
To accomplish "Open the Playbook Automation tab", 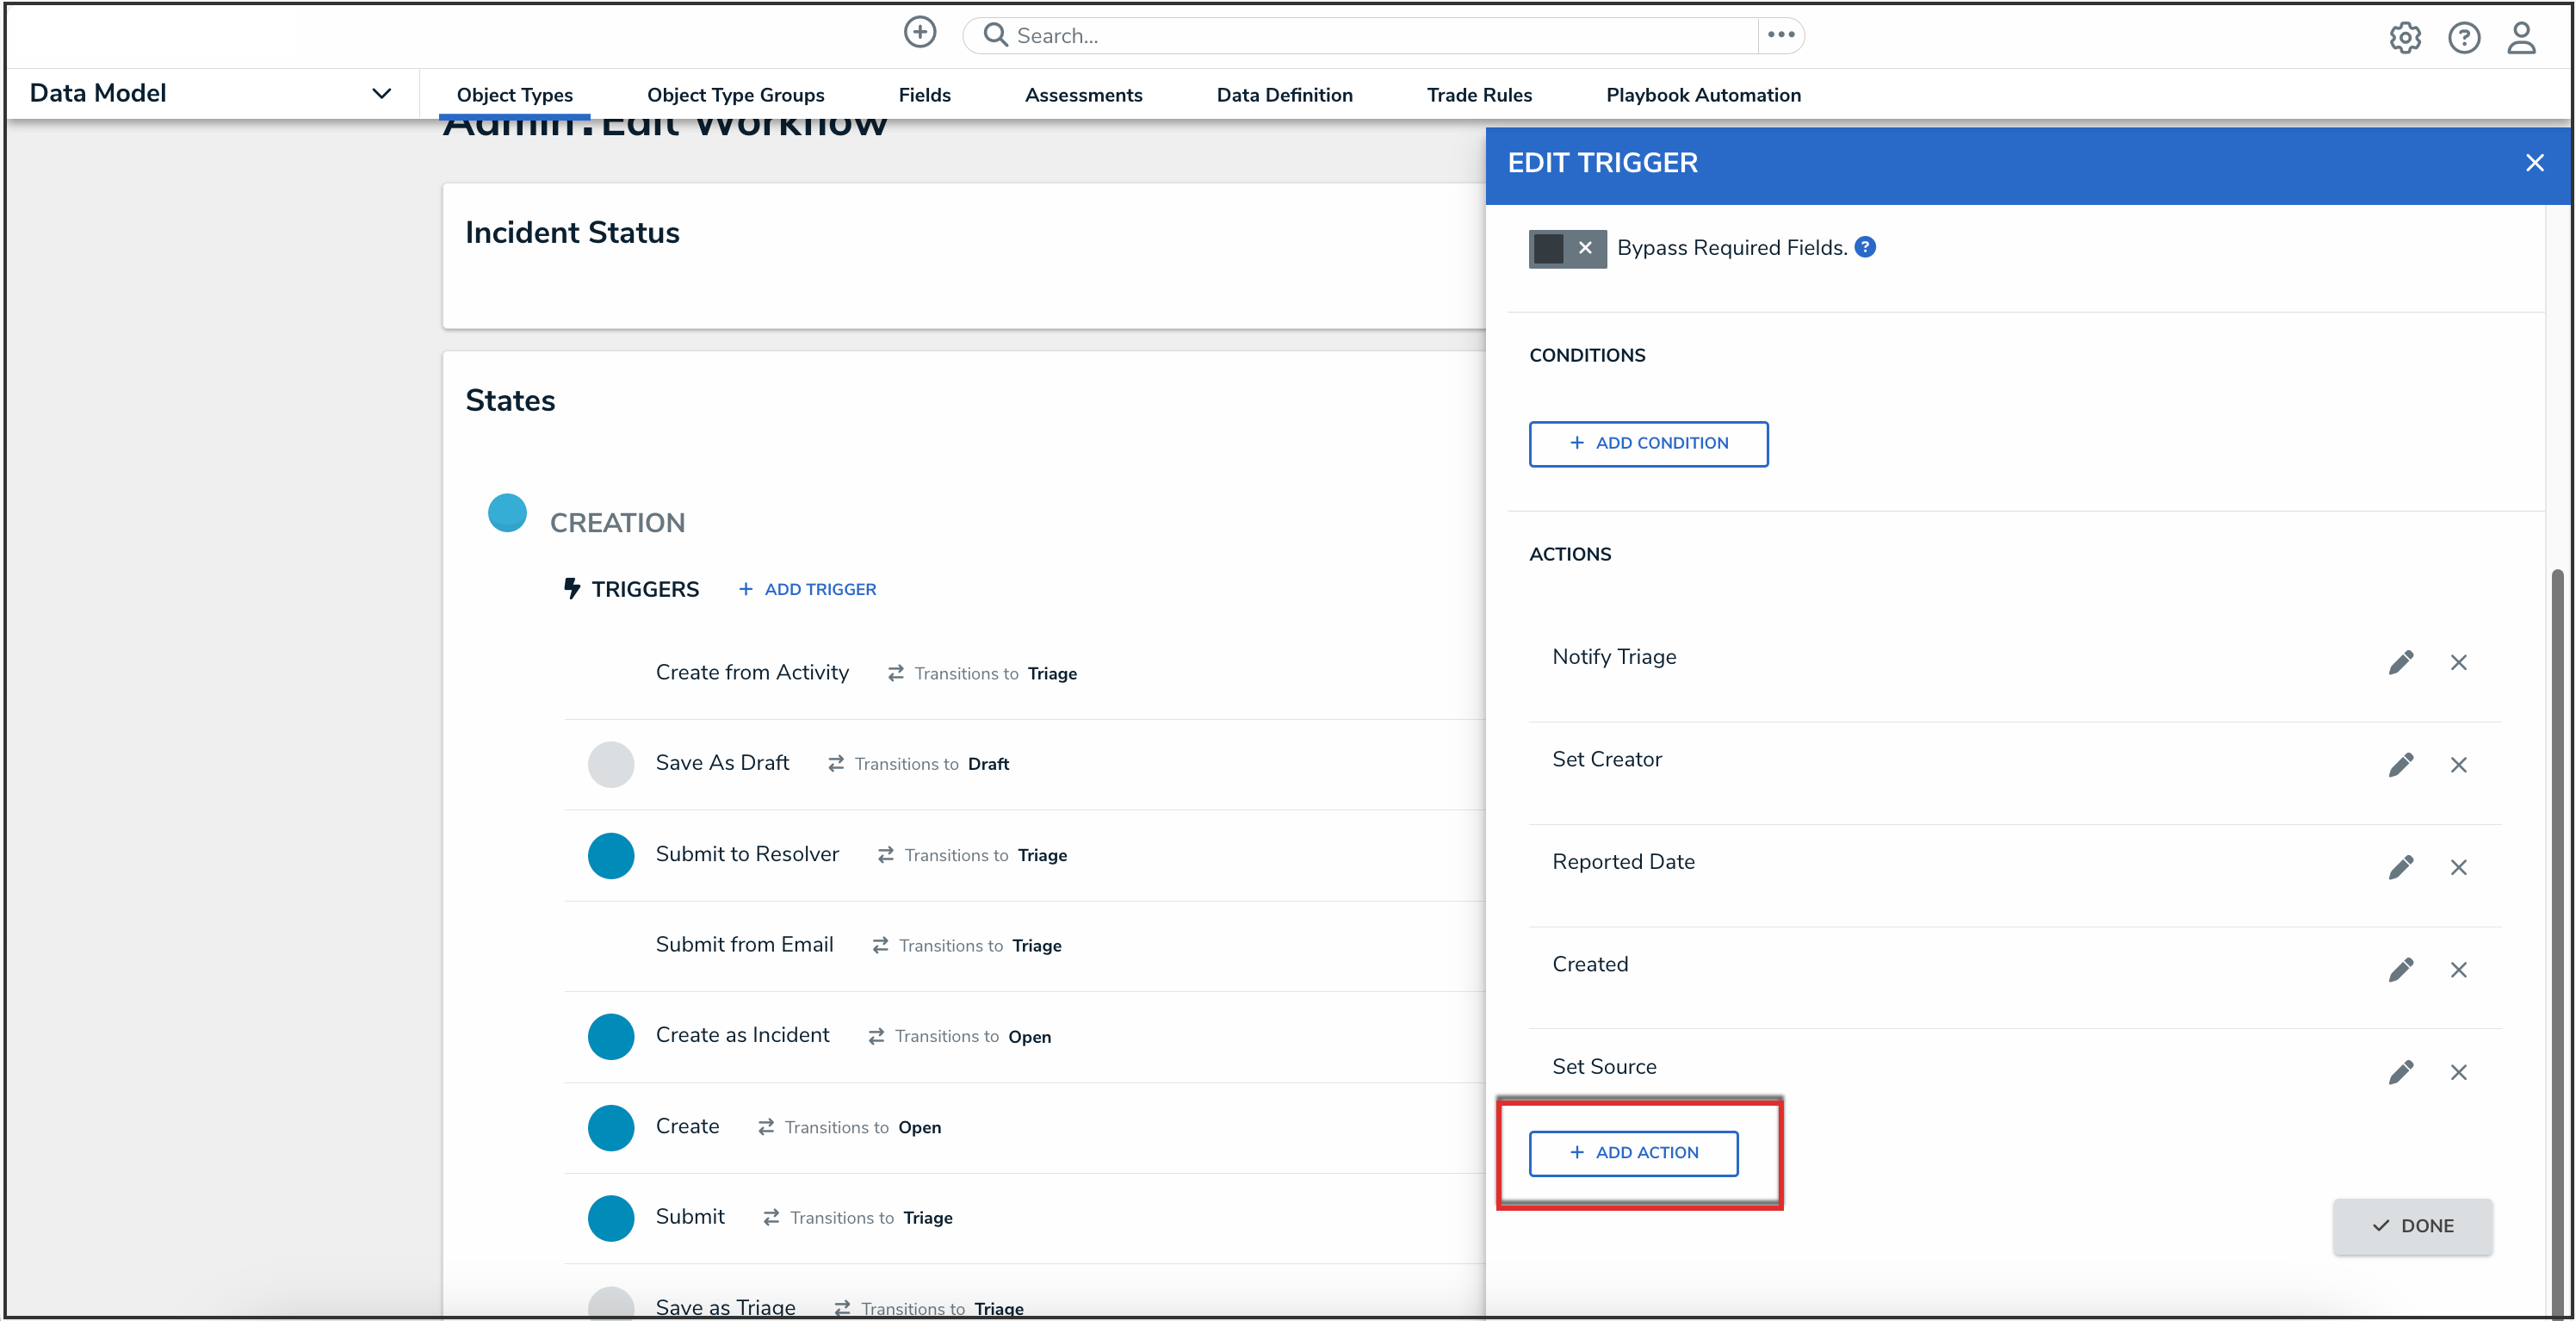I will (x=1703, y=95).
